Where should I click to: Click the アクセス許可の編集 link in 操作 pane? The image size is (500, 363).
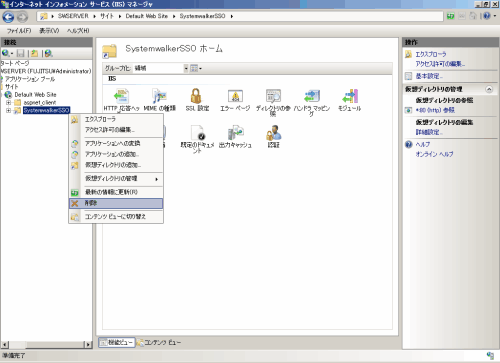tap(440, 64)
